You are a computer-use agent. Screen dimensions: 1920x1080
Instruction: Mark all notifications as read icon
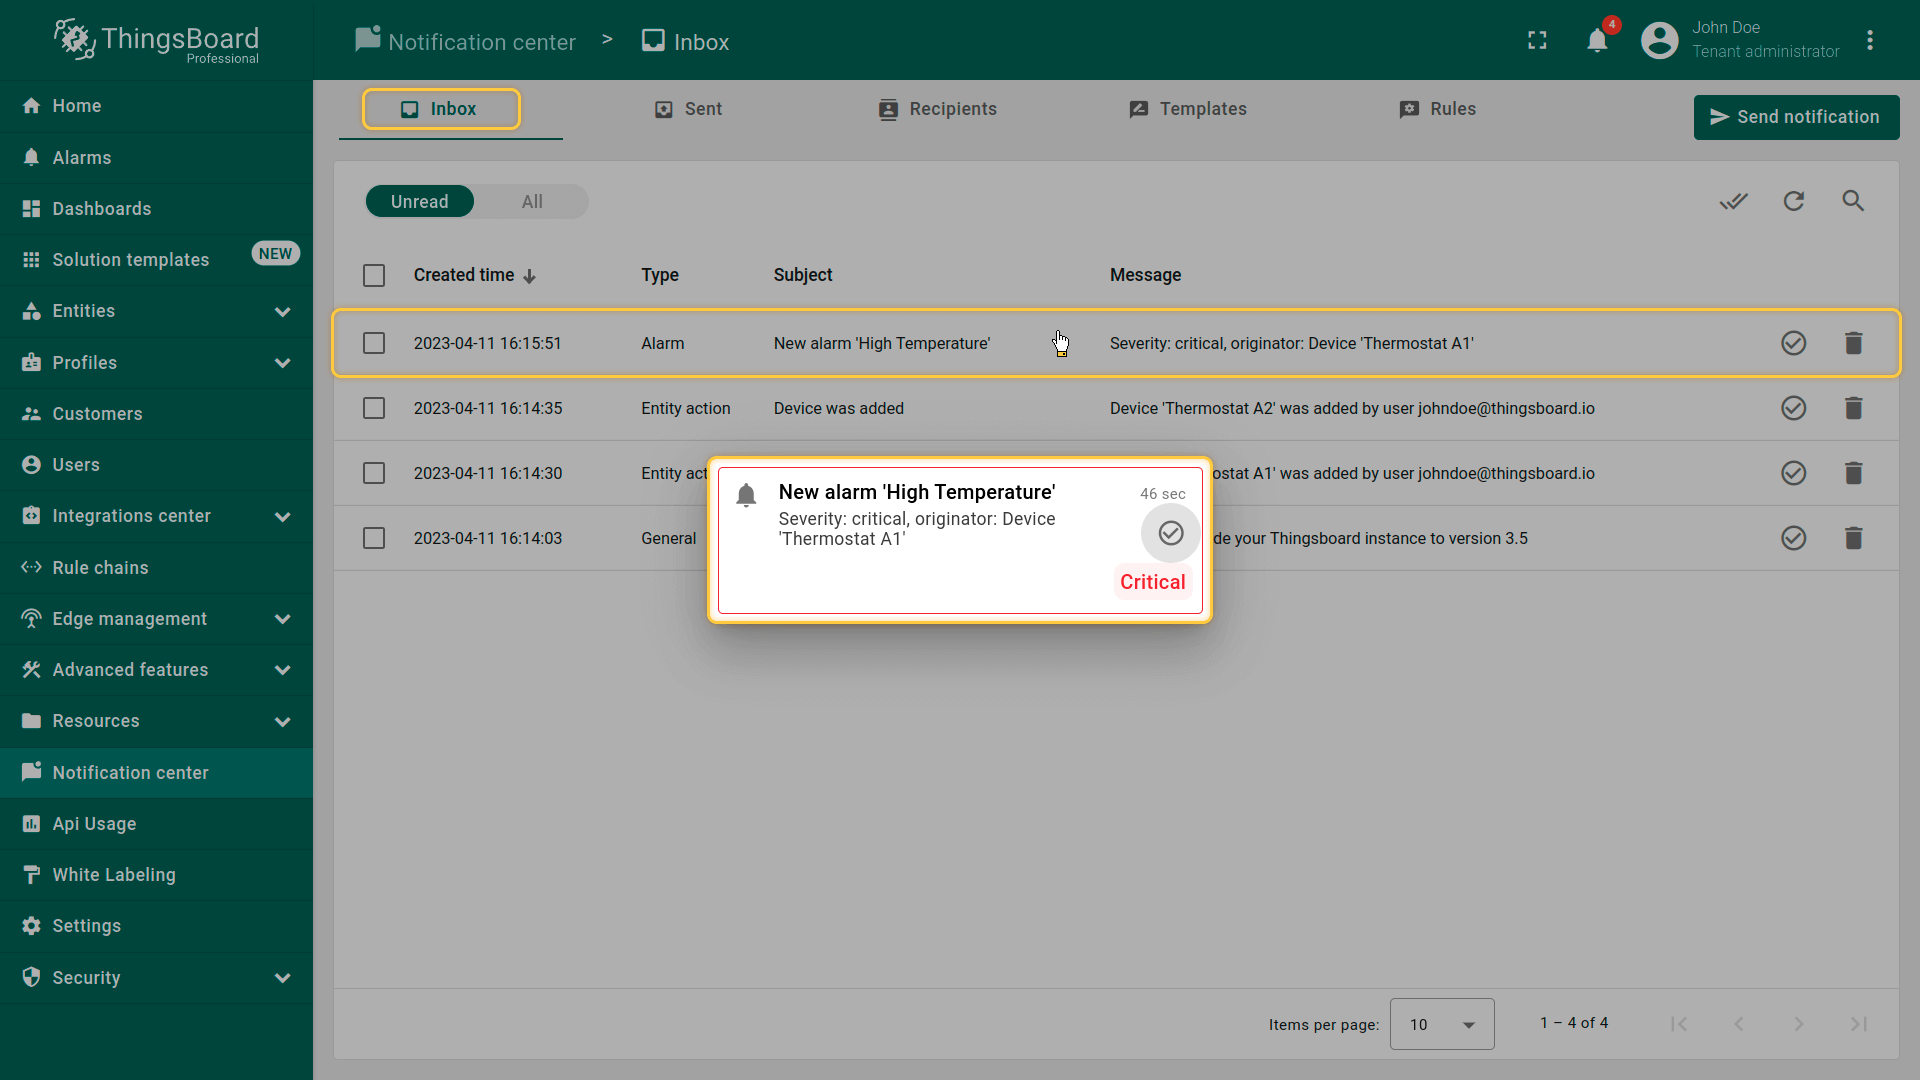1733,201
